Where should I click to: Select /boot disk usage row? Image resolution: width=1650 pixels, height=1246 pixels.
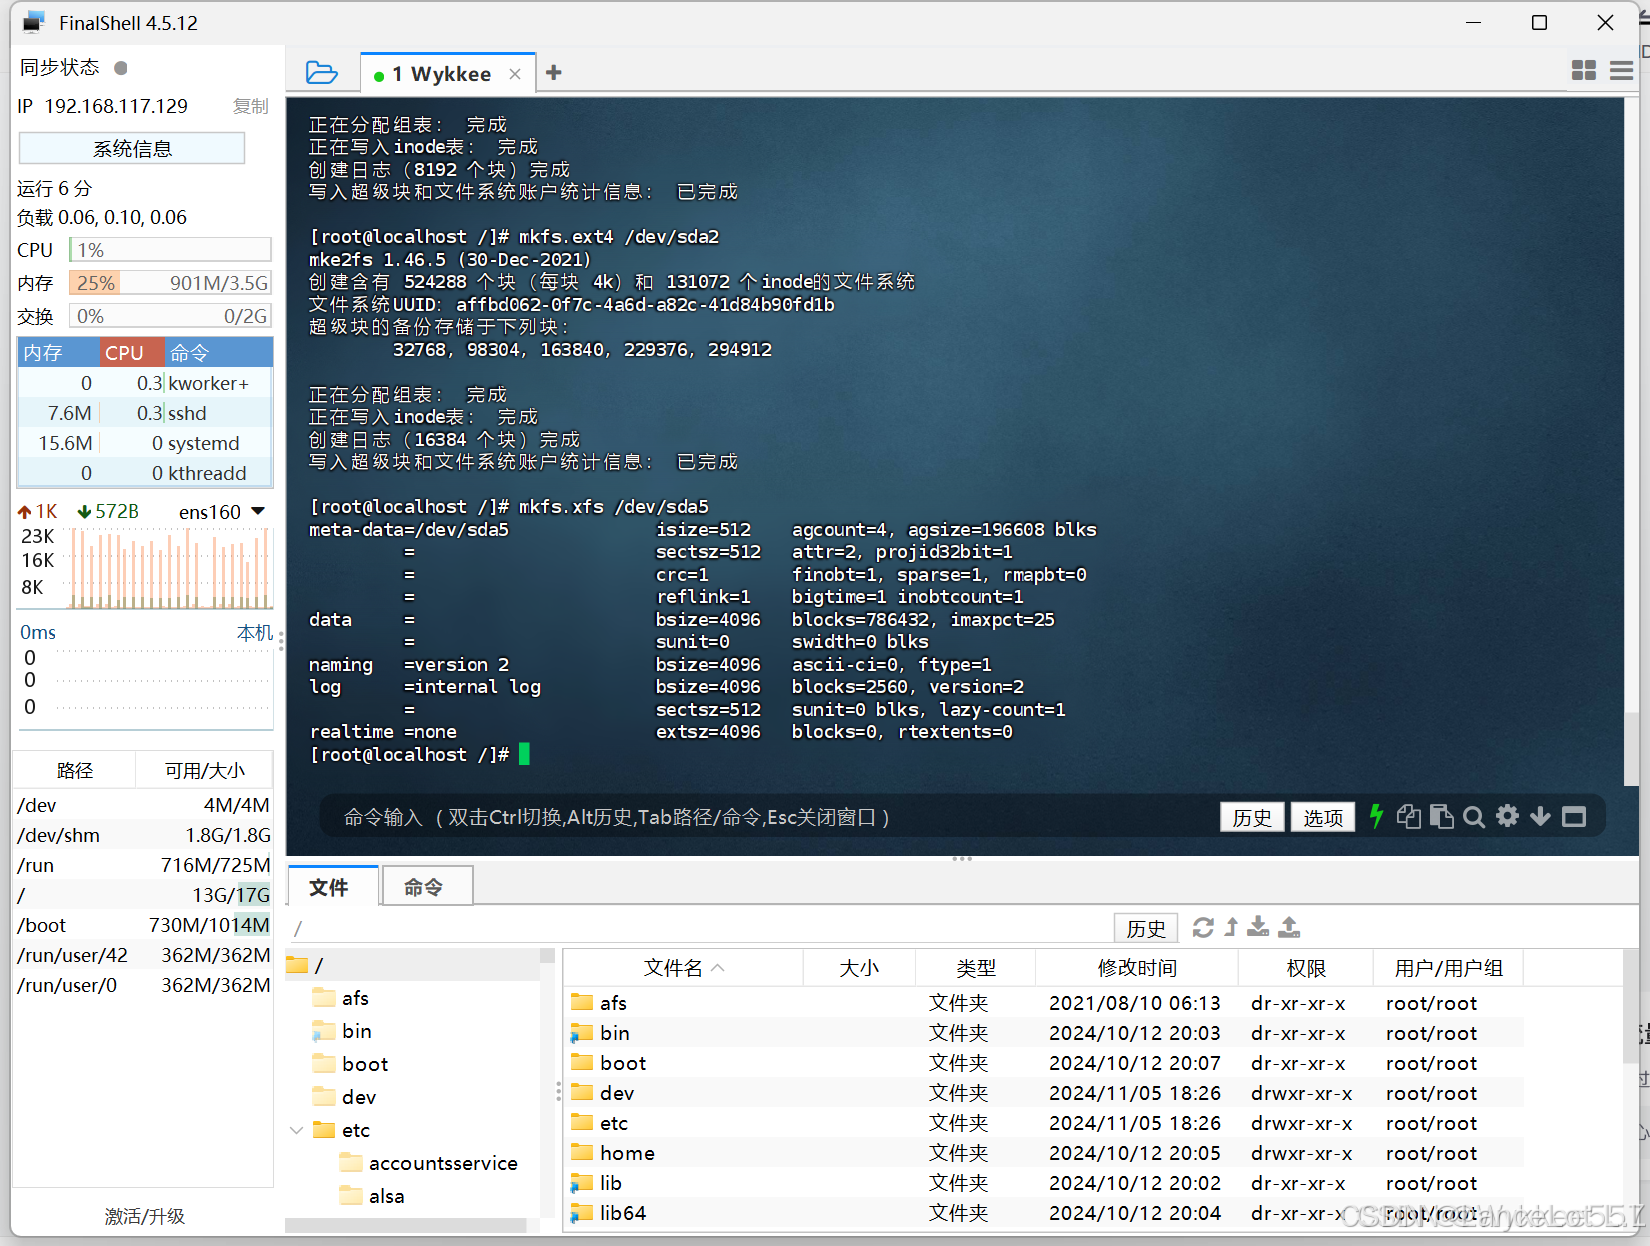click(x=143, y=925)
